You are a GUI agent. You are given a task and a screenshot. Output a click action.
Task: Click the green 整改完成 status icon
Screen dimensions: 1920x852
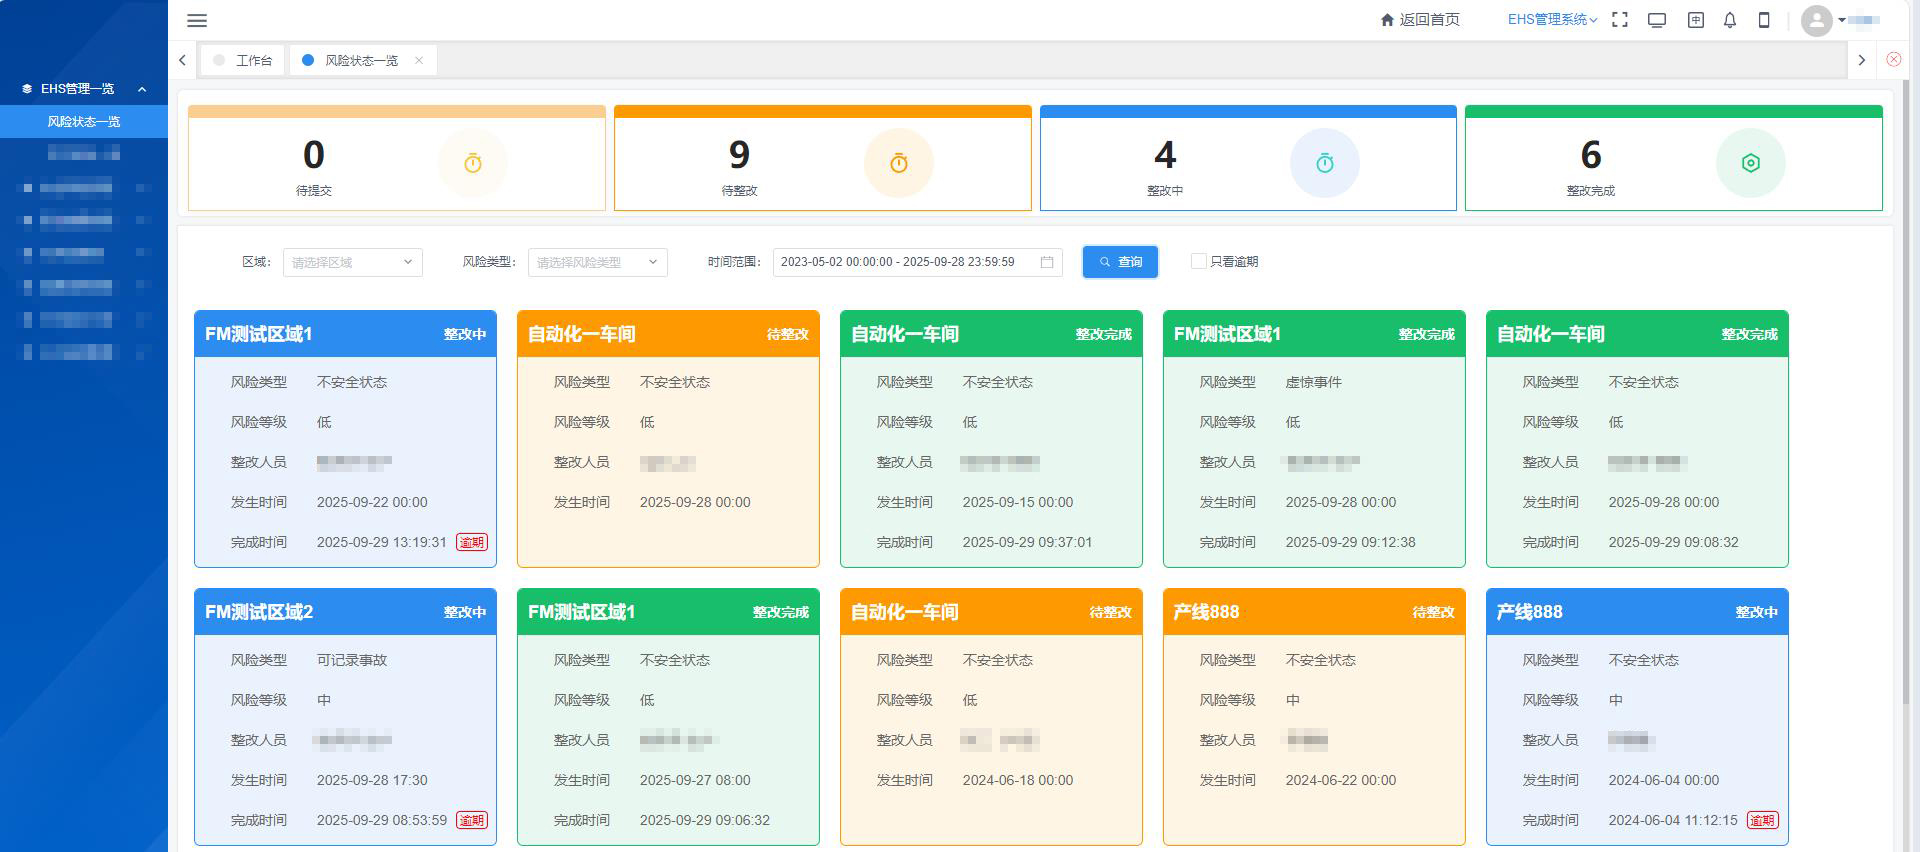(1750, 163)
